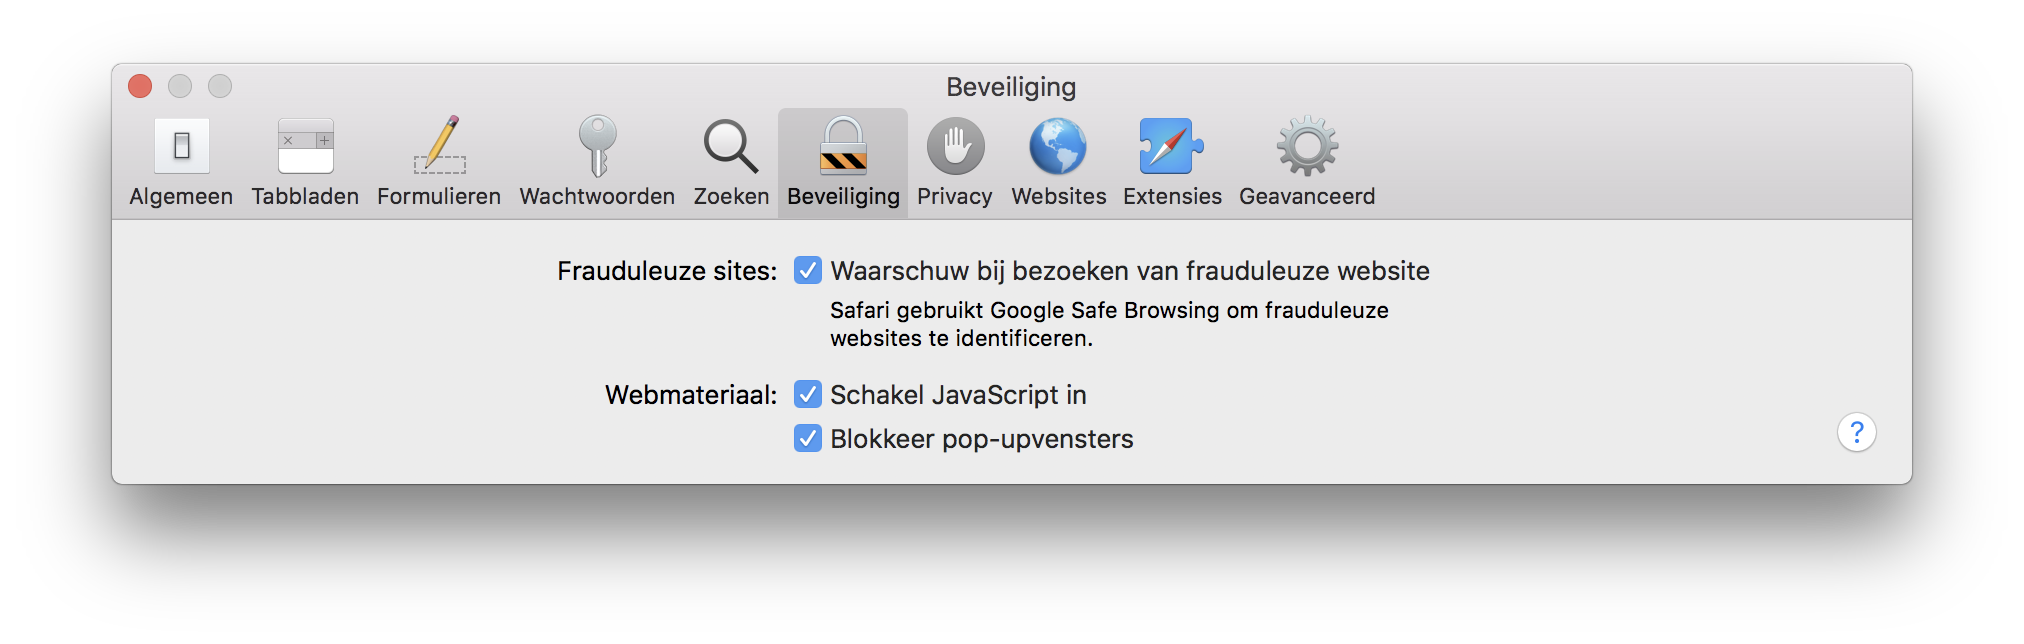Switch to Websites globe pane

pos(1058,147)
